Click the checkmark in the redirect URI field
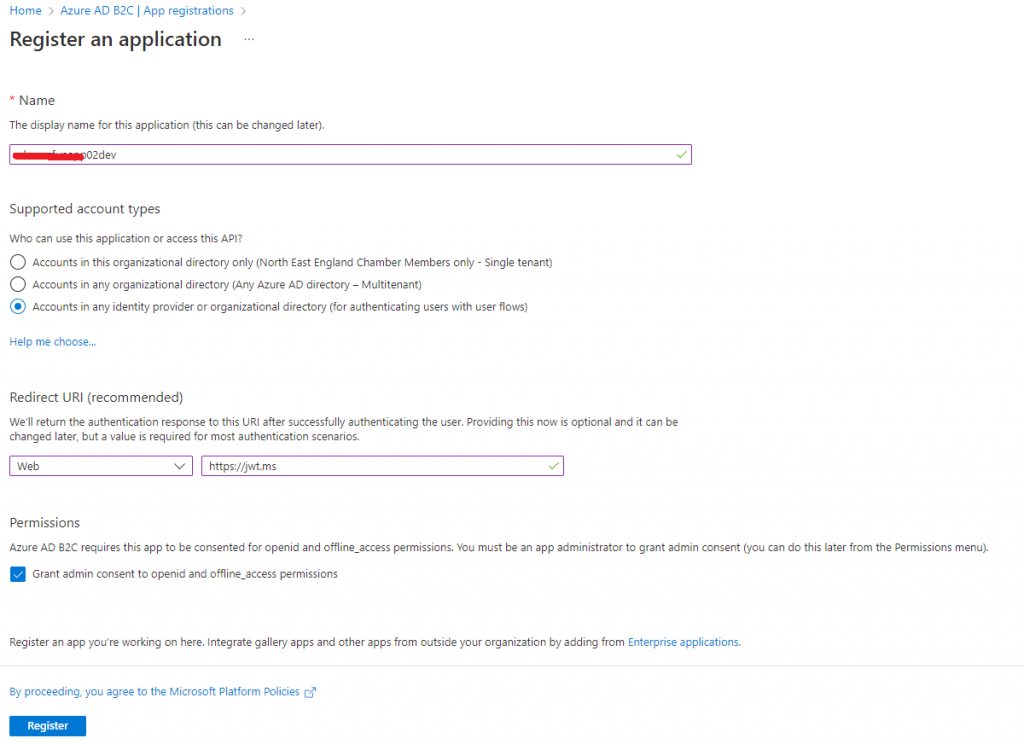The width and height of the screenshot is (1024, 744). tap(551, 465)
